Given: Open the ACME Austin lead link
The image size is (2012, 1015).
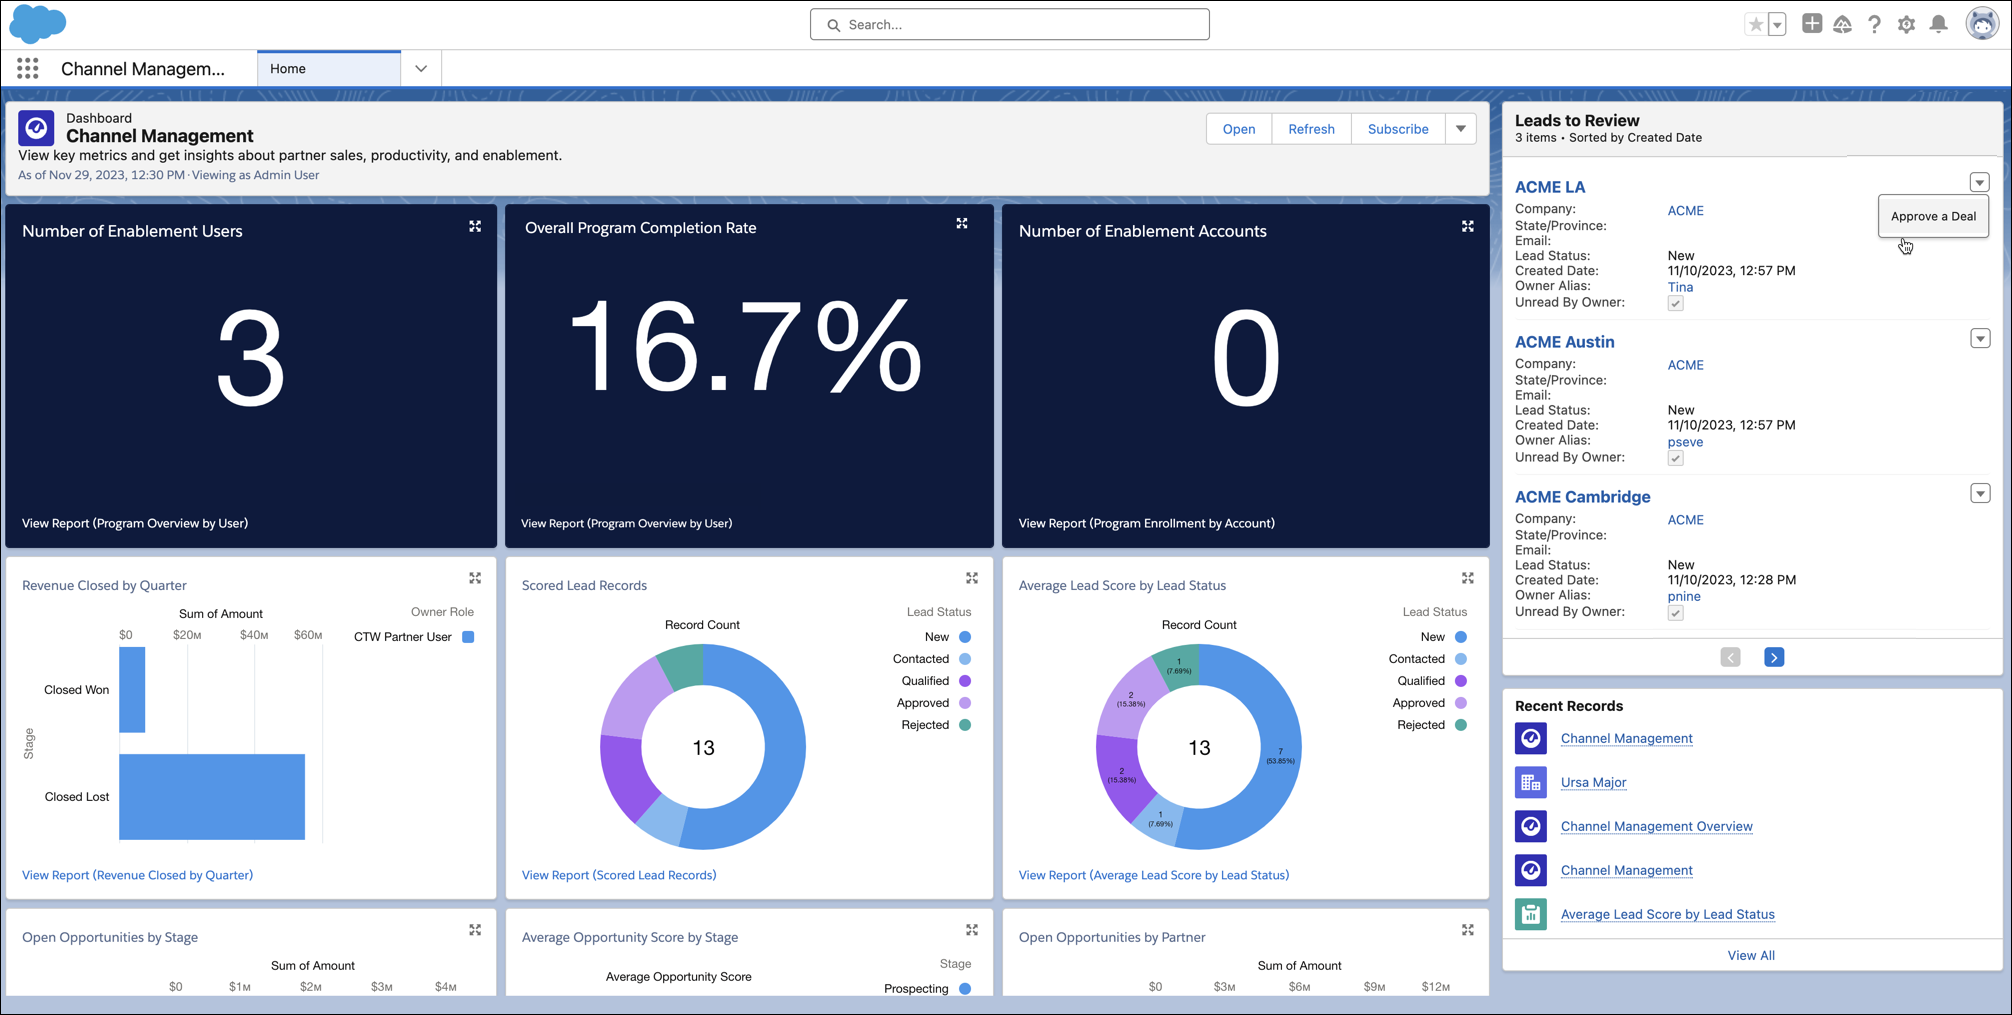Looking at the screenshot, I should 1564,342.
